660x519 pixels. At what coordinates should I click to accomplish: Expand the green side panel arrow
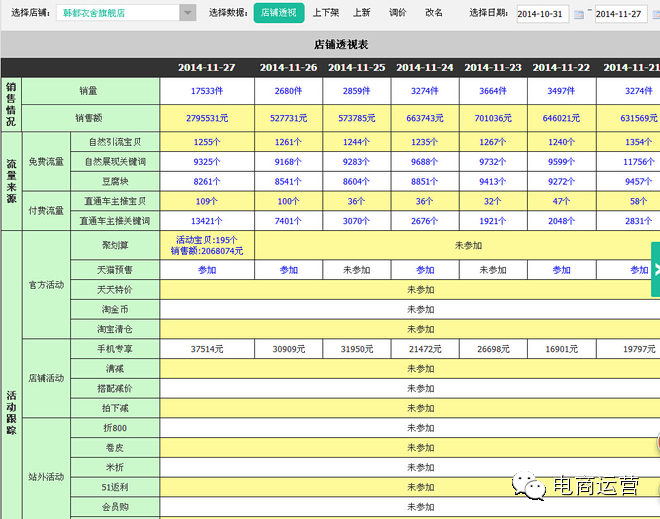(656, 269)
